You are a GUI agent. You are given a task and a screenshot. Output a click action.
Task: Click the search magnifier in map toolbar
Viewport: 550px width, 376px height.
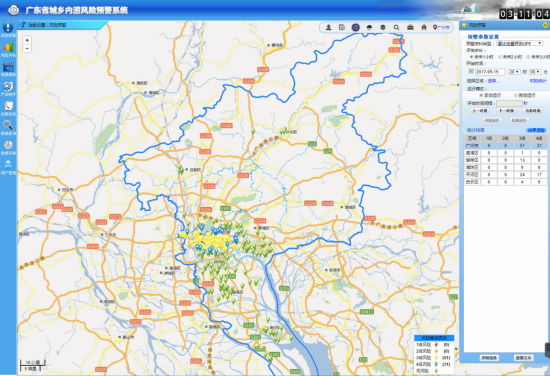pos(396,27)
